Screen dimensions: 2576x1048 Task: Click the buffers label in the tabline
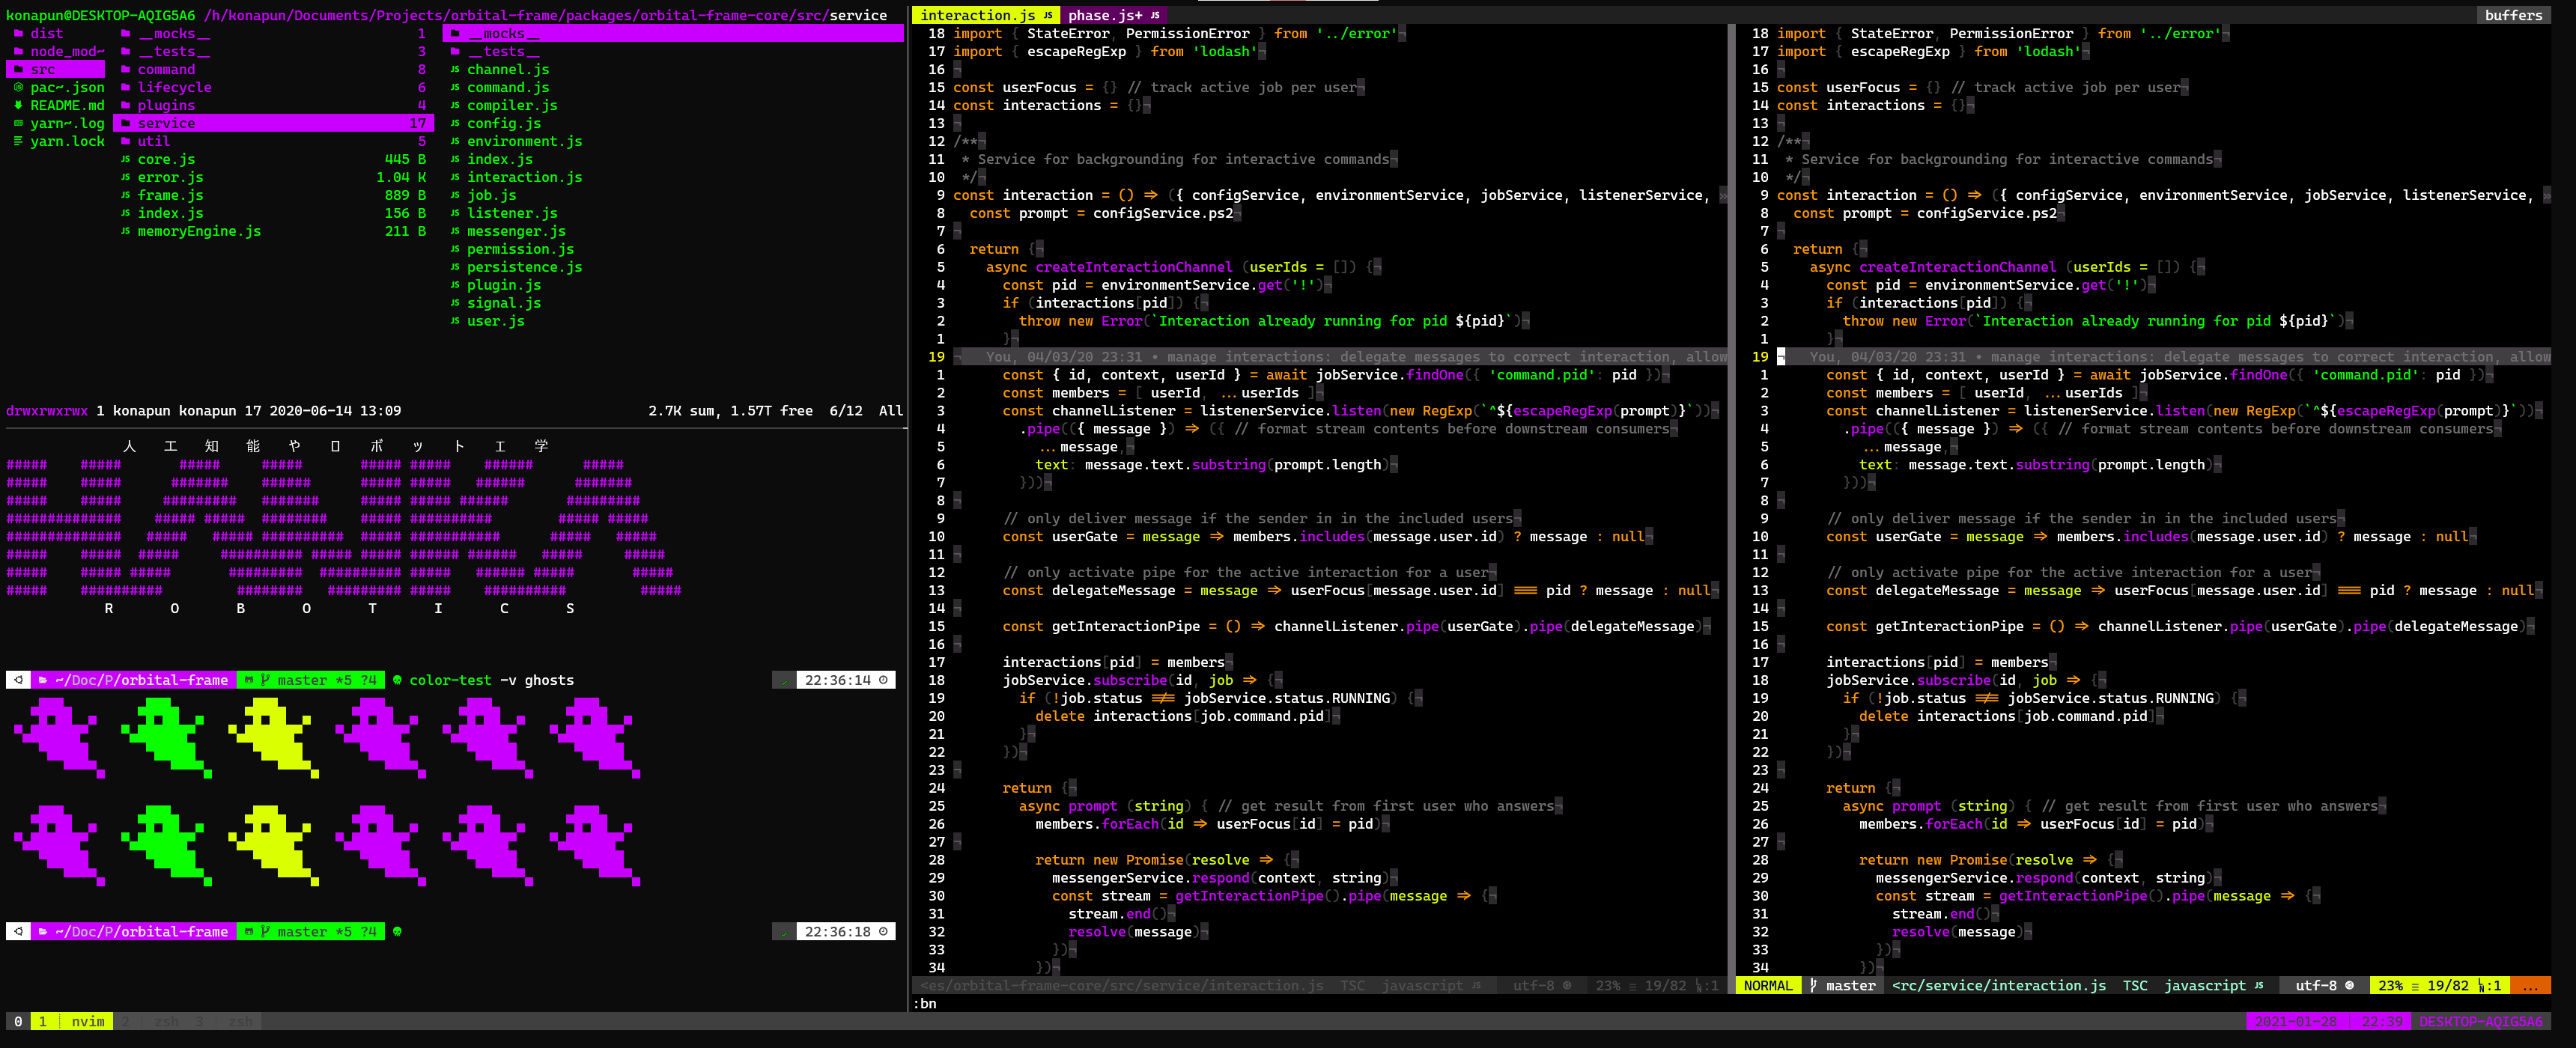(x=2512, y=15)
